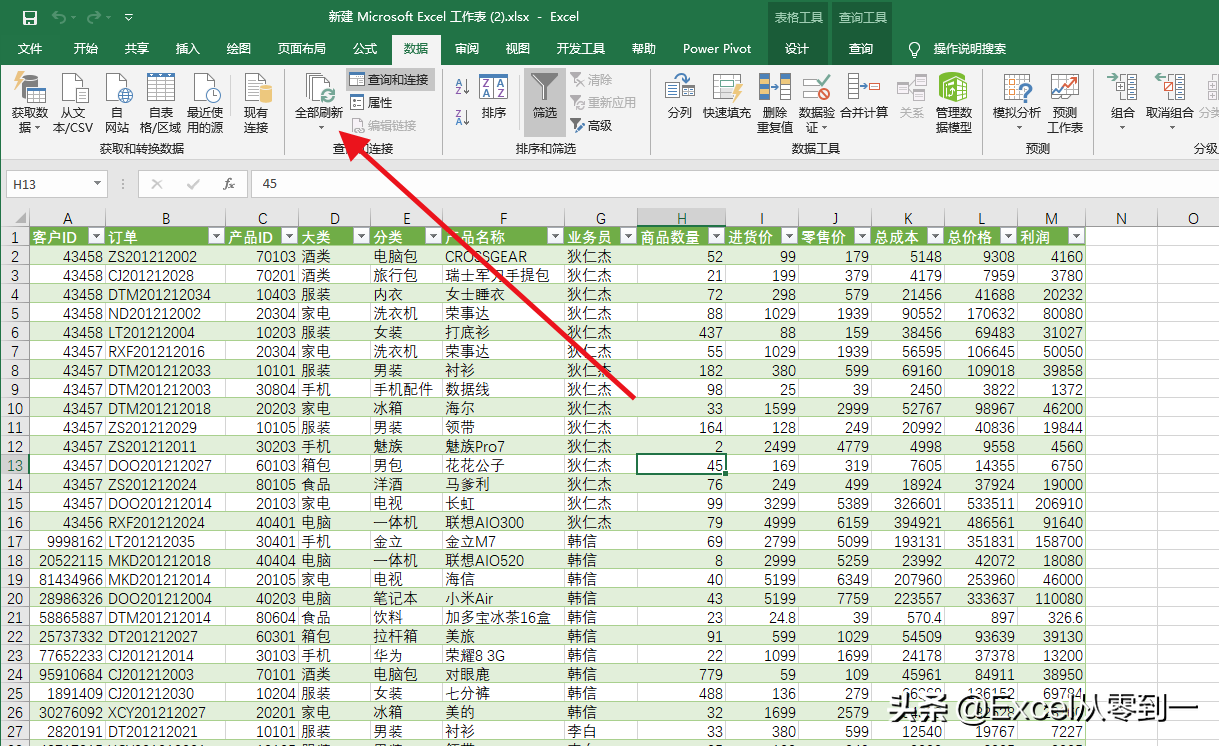Click the Customize Quick Access Toolbar arrow
The width and height of the screenshot is (1219, 746).
tap(129, 18)
